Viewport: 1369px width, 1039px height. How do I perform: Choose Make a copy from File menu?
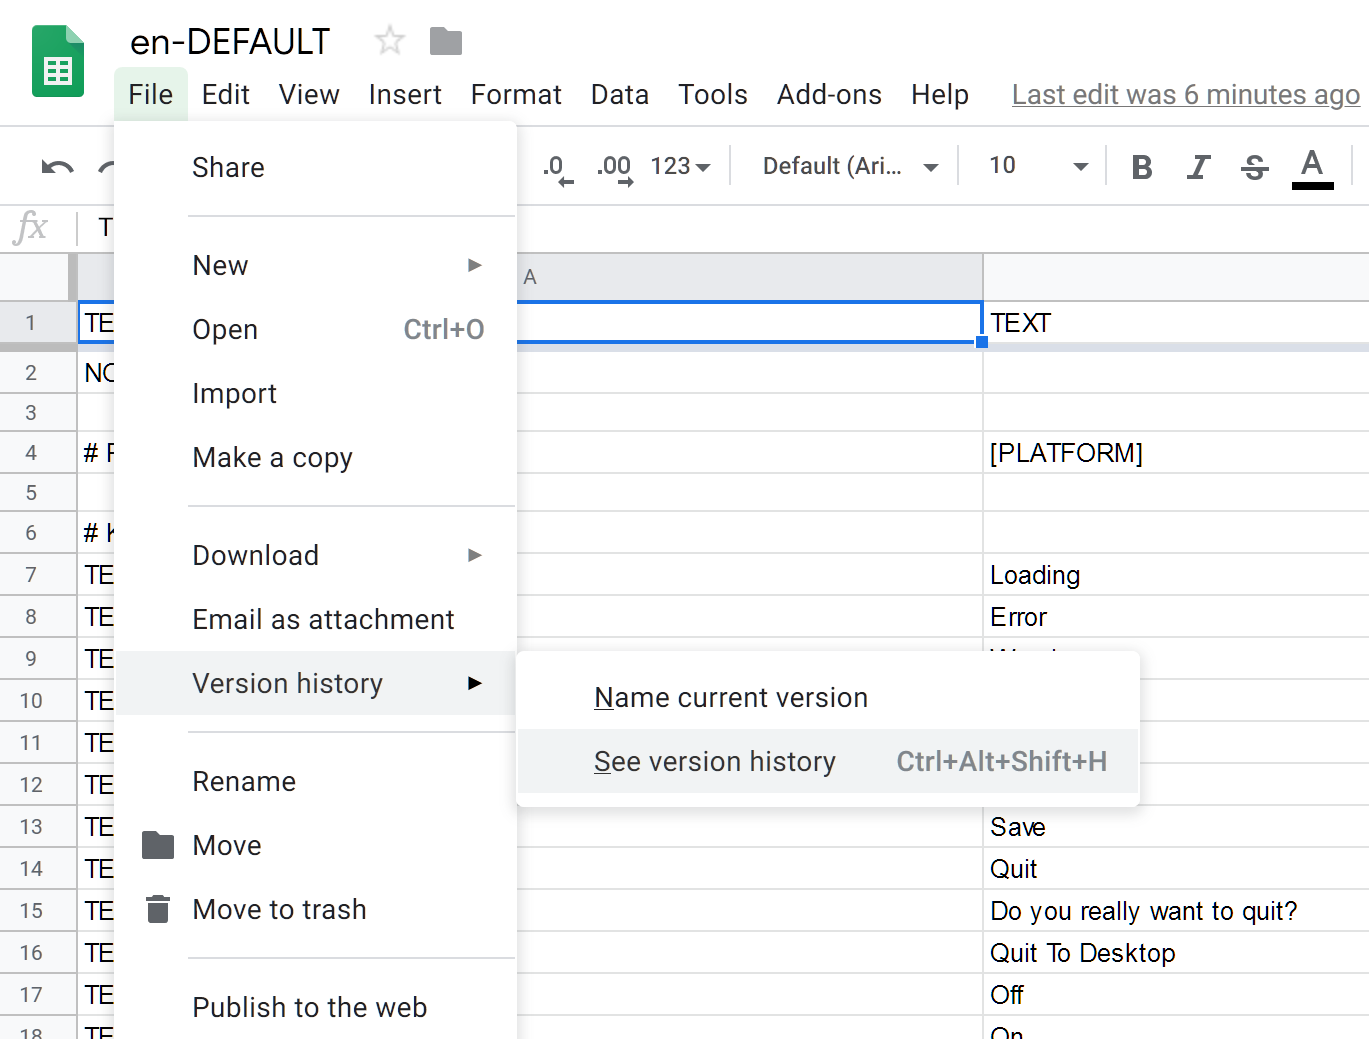272,458
